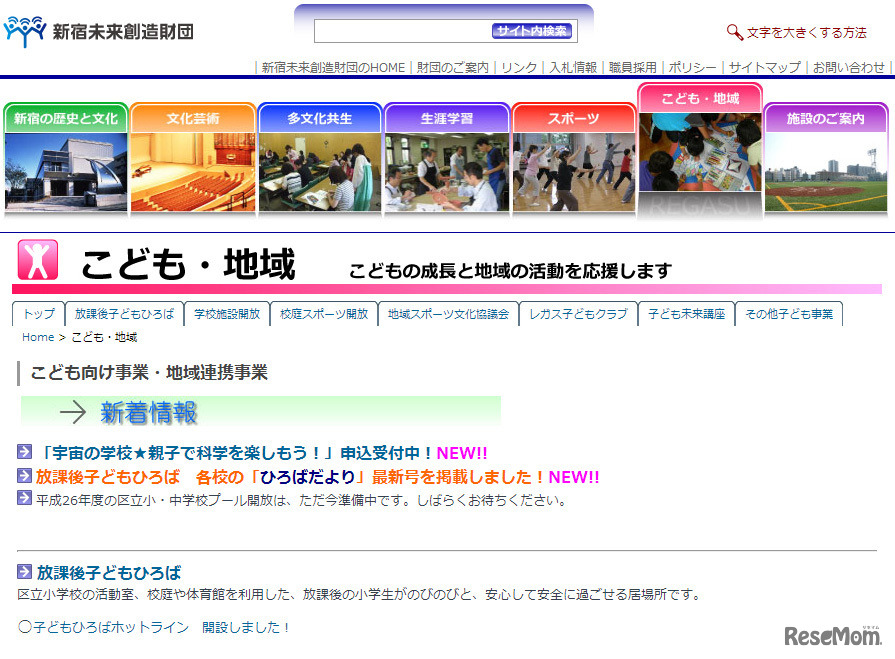Open the レガス子どもクラブ tab
895x659 pixels.
(576, 312)
